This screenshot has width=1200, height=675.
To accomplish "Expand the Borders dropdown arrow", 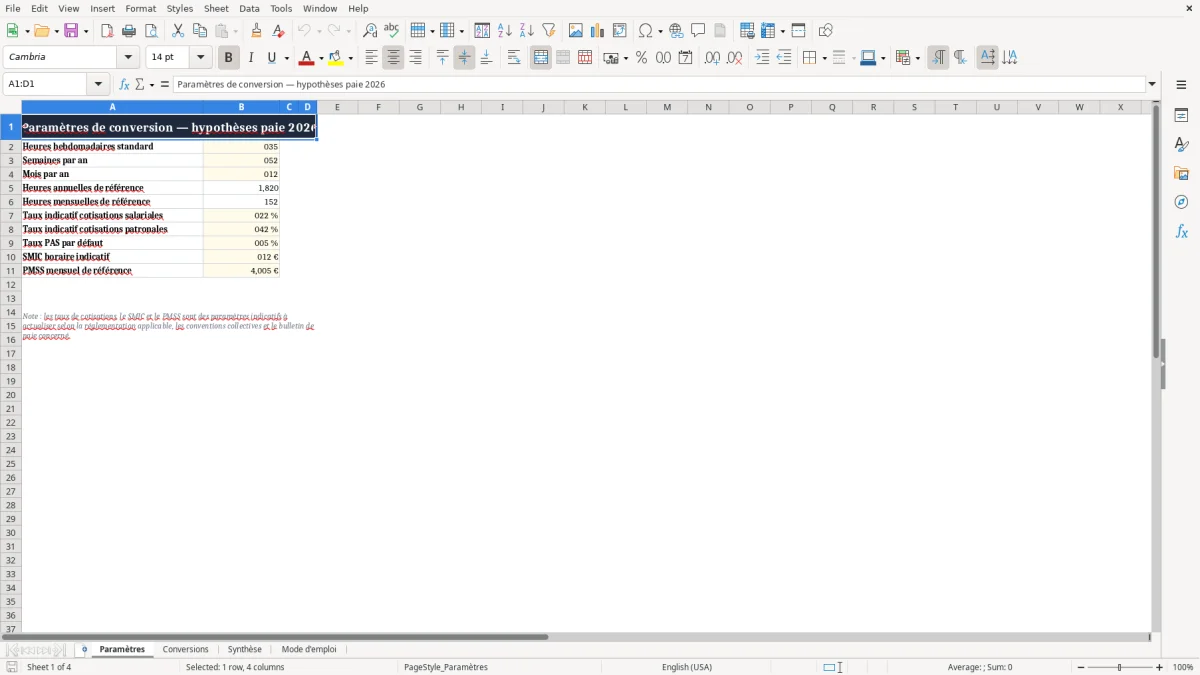I will point(823,58).
